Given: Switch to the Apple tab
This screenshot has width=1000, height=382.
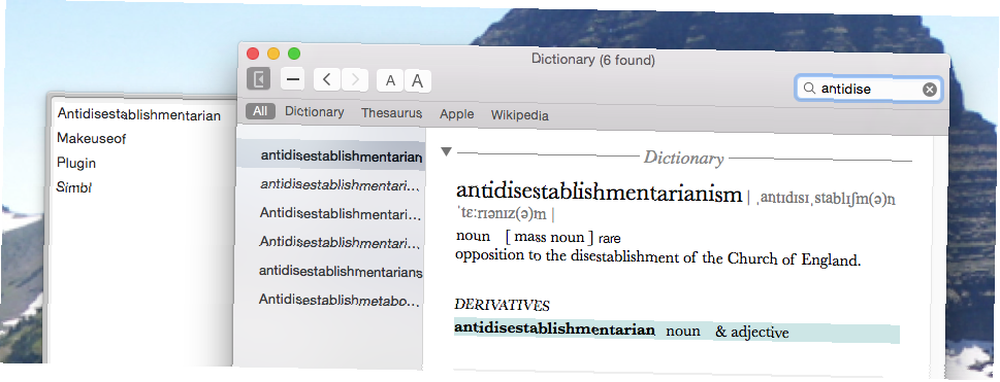Looking at the screenshot, I should [x=457, y=114].
